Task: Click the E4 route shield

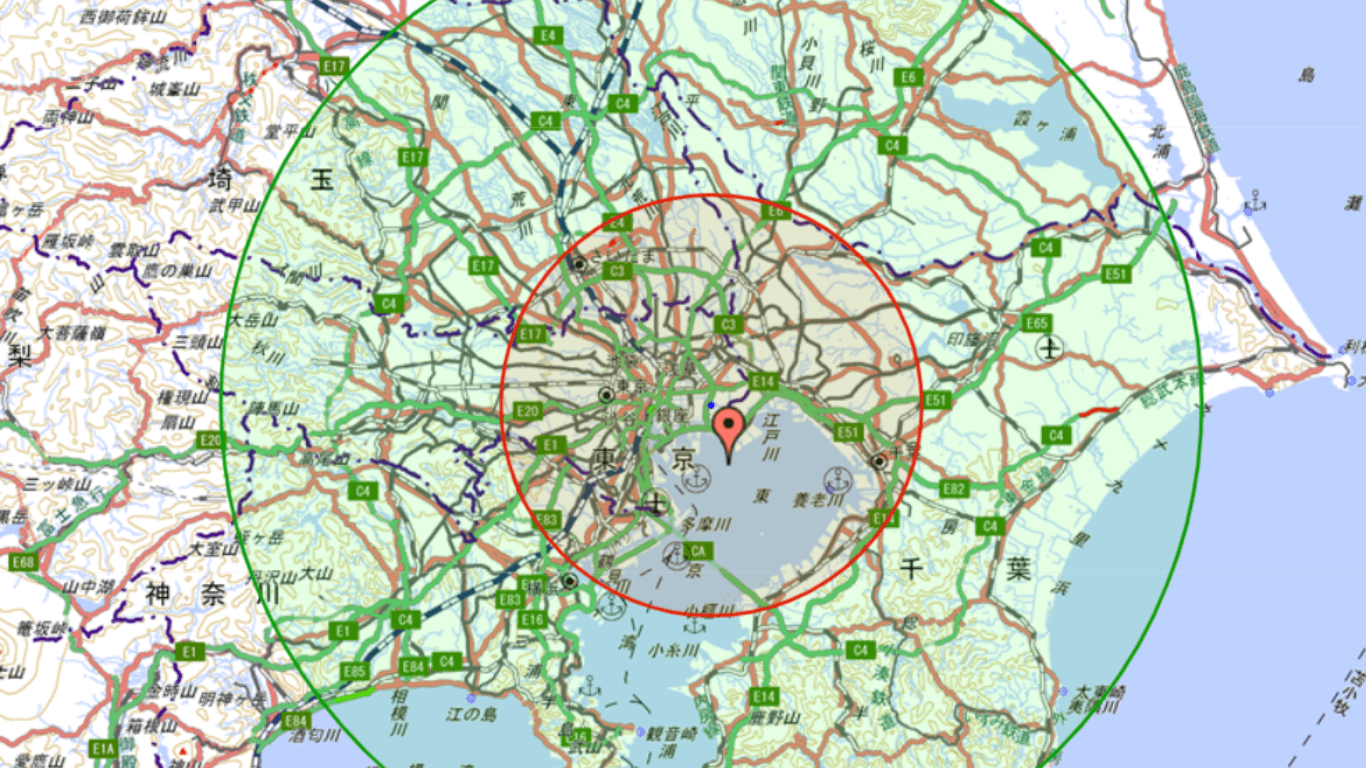Action: point(546,35)
